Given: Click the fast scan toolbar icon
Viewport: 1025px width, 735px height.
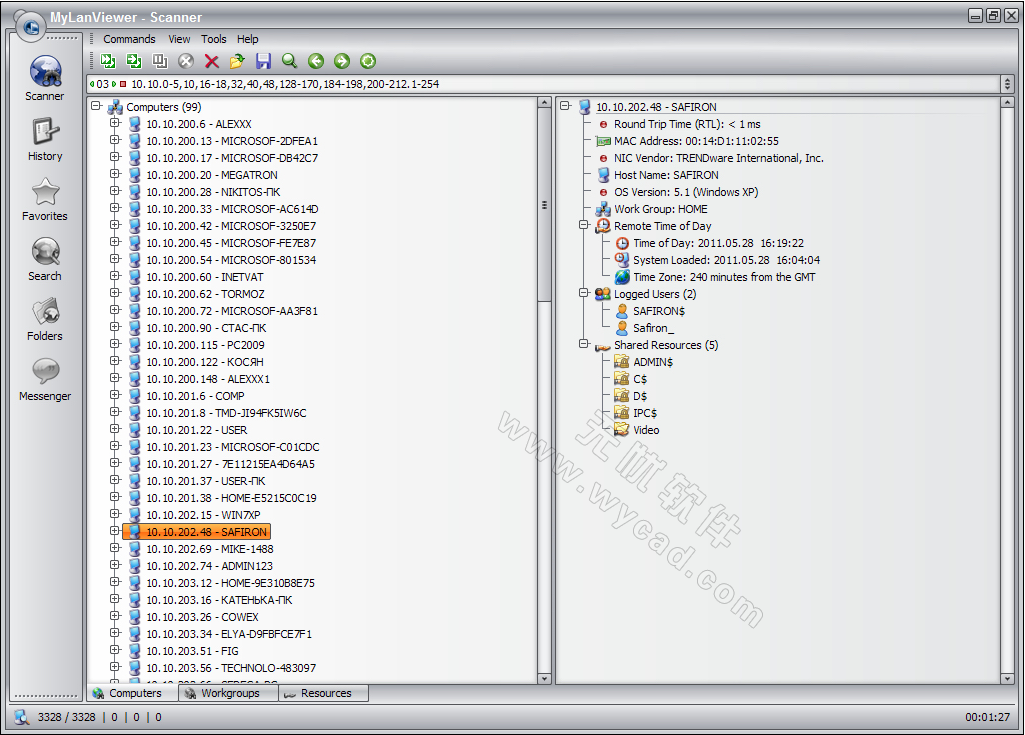Looking at the screenshot, I should coord(108,61).
